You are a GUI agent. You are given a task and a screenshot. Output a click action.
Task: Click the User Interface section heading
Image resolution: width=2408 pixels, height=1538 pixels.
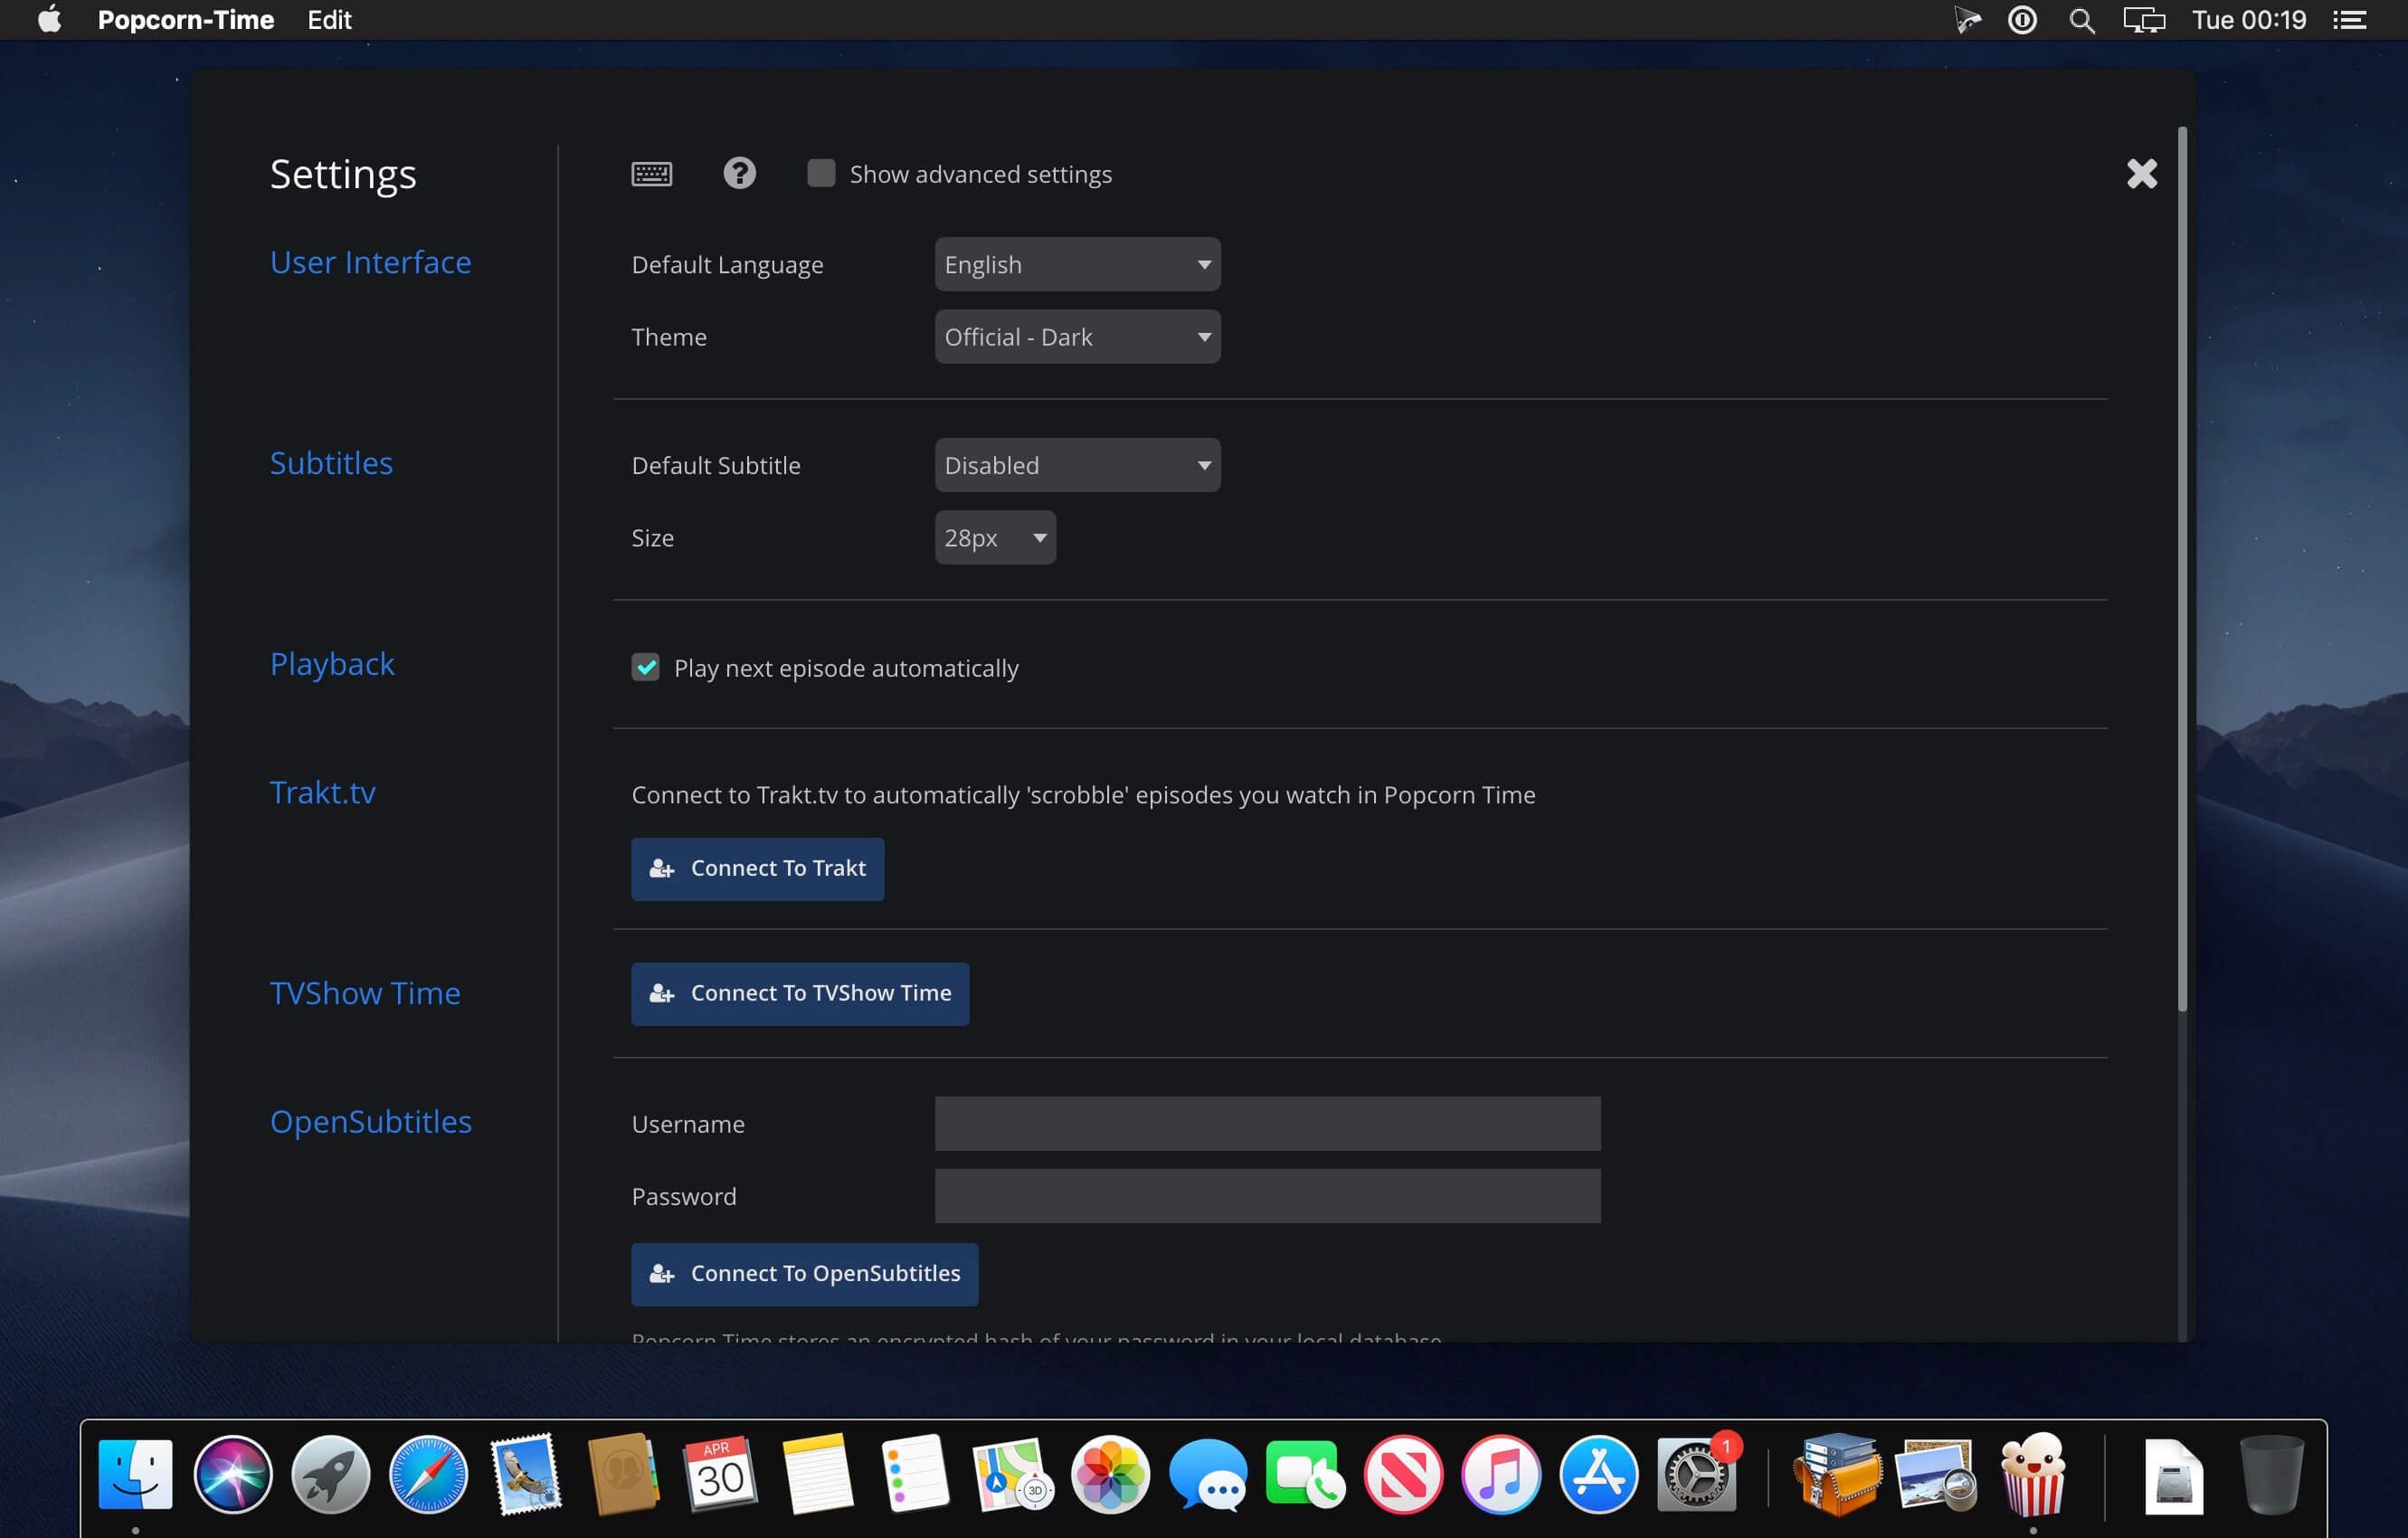point(370,262)
